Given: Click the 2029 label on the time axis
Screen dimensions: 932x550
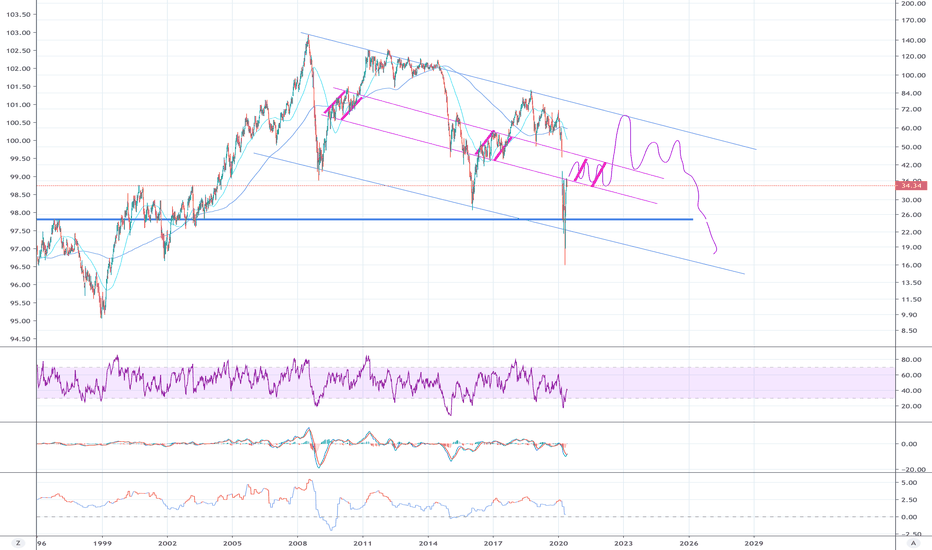Looking at the screenshot, I should click(754, 543).
